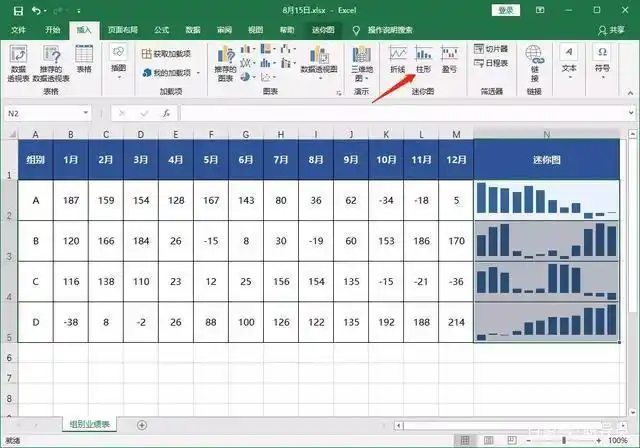Image resolution: width=640 pixels, height=448 pixels.
Task: Expand the formula bar with its chevron
Action: click(x=631, y=113)
